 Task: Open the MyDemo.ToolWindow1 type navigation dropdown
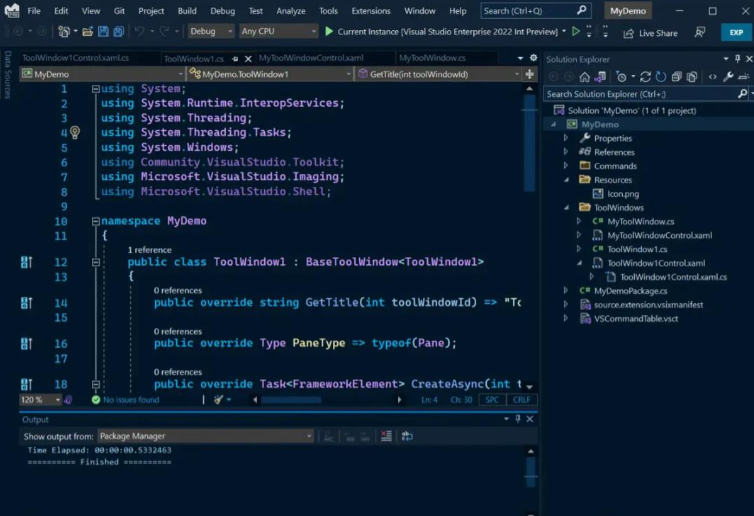click(270, 74)
